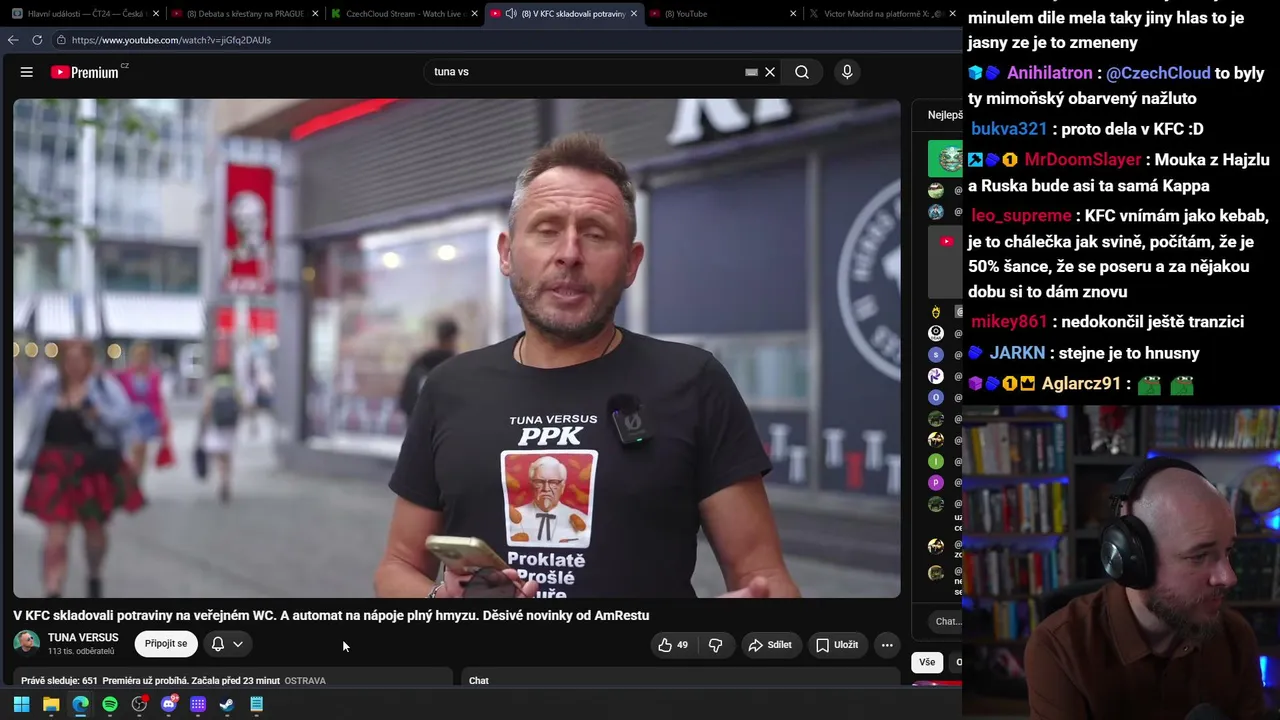Select the "Vše" filter chip
Viewport: 1280px width, 720px height.
pos(927,662)
